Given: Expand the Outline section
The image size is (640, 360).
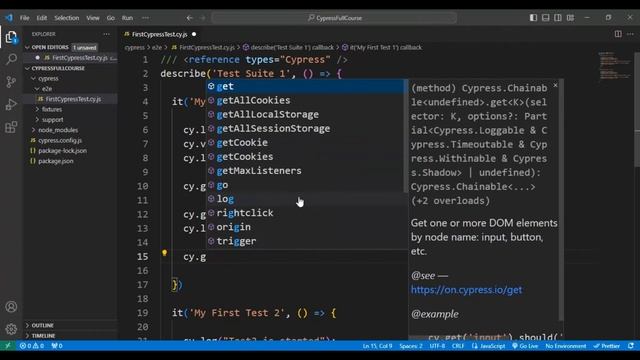Looking at the screenshot, I should (x=42, y=325).
